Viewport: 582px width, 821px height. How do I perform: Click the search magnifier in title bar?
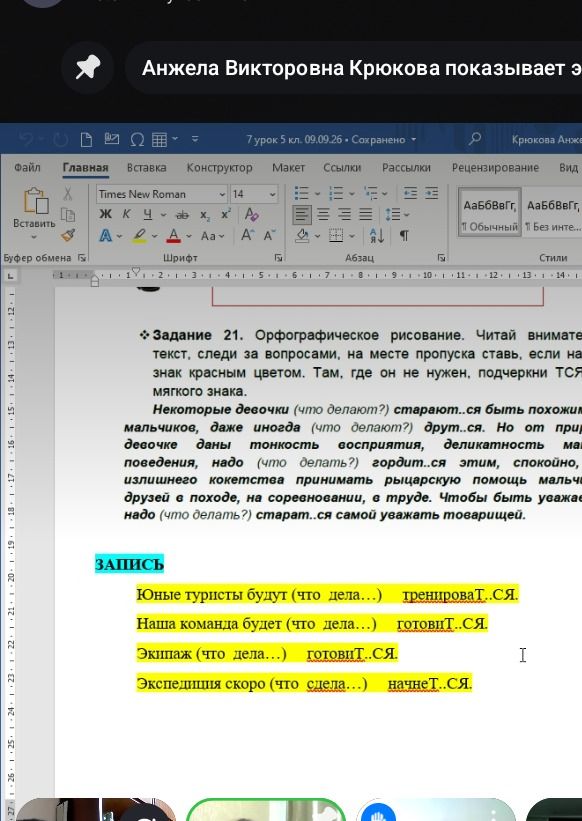475,139
